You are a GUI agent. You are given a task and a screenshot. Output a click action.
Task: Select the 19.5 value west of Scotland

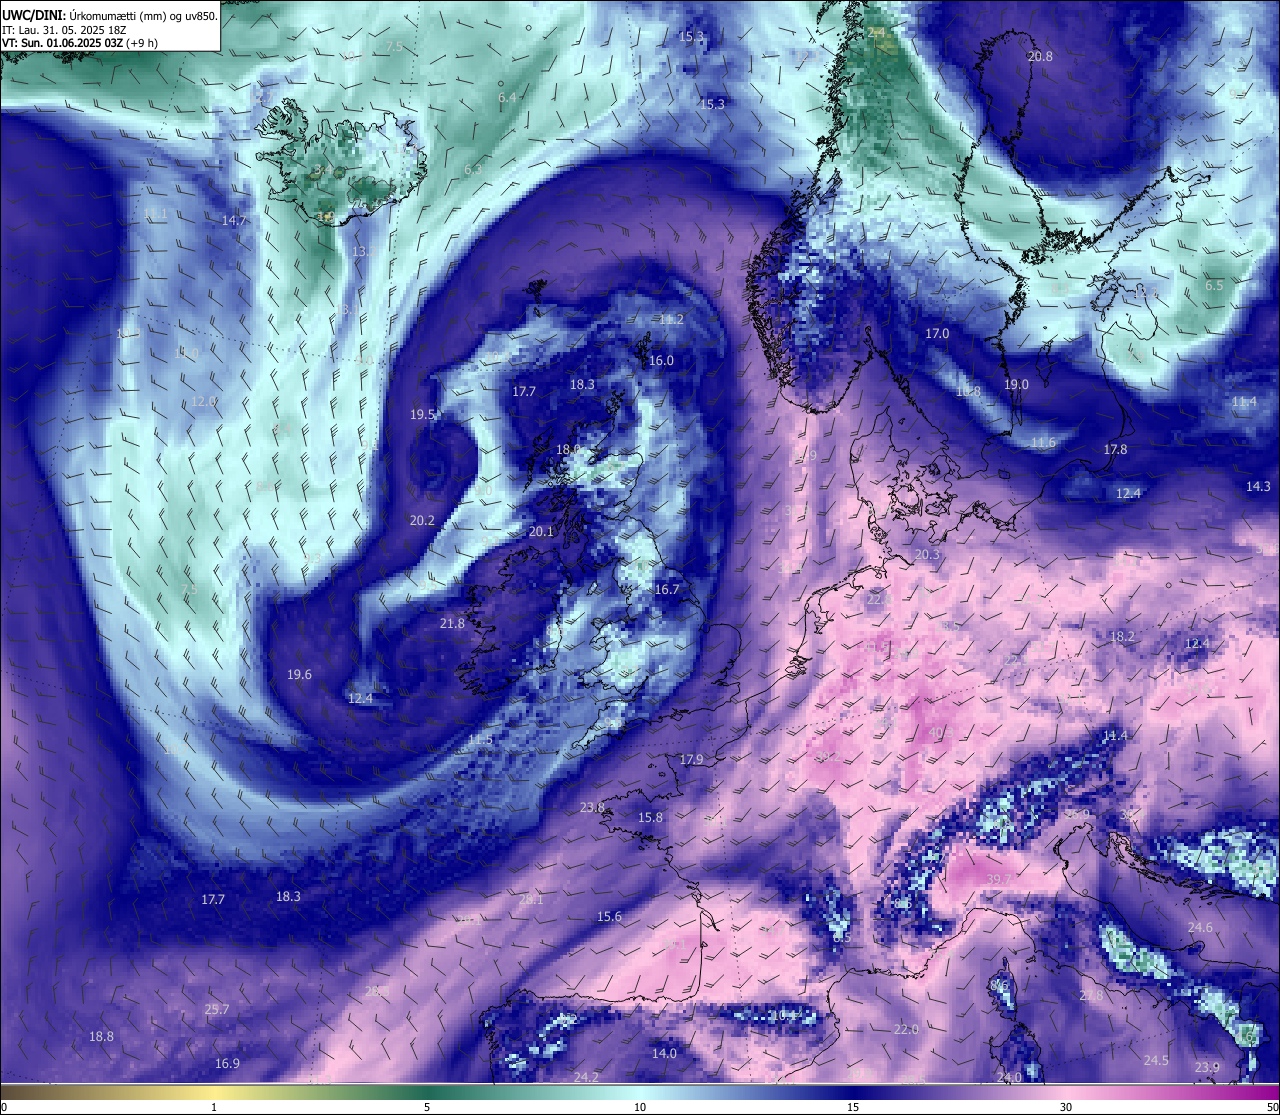tap(423, 415)
